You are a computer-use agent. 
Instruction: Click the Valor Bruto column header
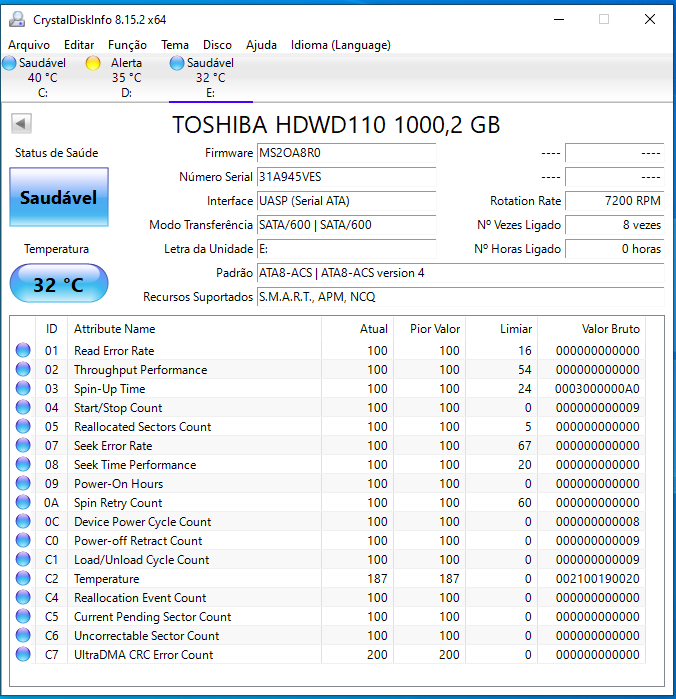tap(592, 329)
